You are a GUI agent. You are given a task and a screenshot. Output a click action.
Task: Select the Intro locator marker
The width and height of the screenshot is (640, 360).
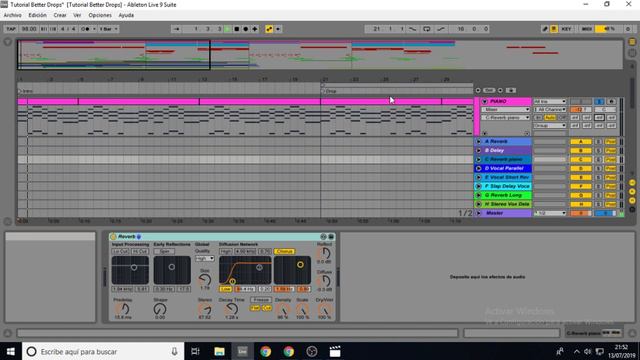click(25, 91)
